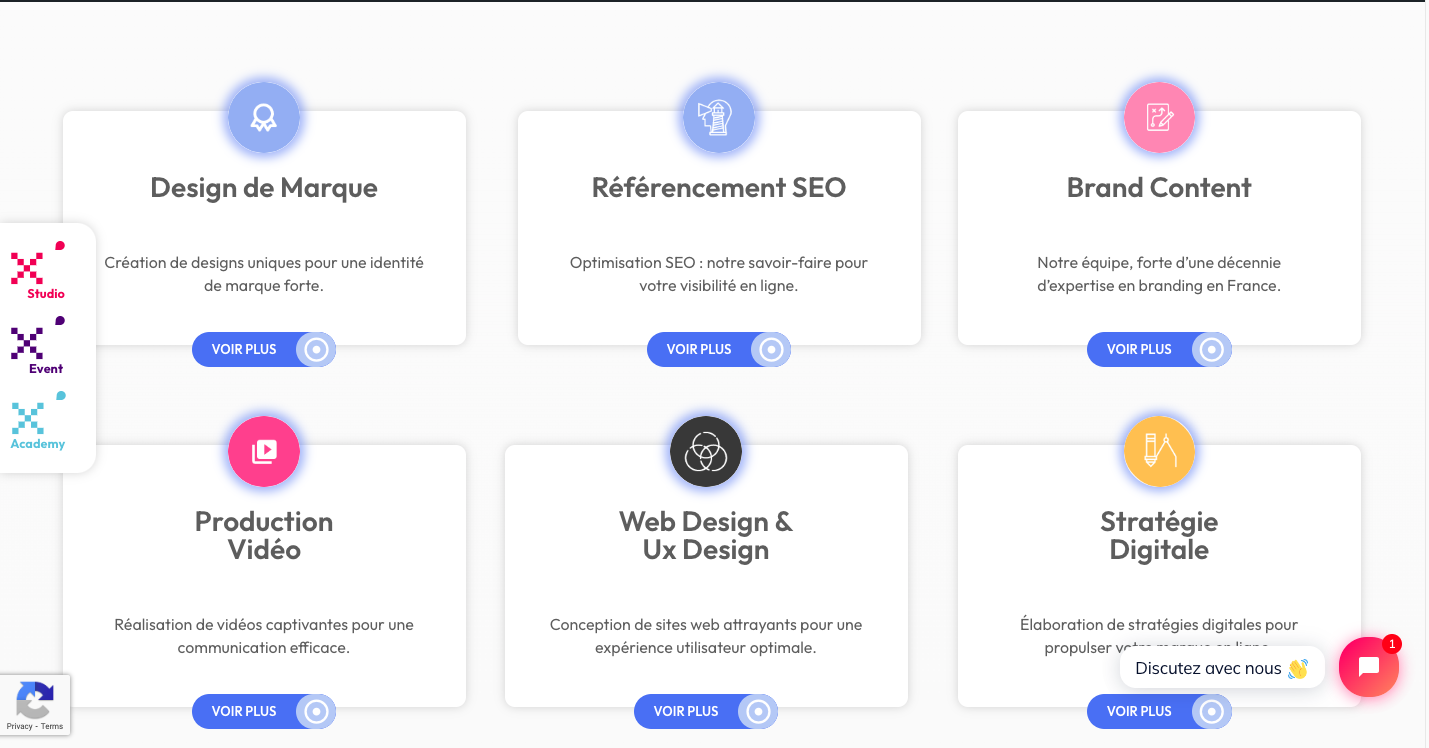The height and width of the screenshot is (748, 1429).
Task: Click VOIR PLUS under Web Design
Action: point(705,711)
